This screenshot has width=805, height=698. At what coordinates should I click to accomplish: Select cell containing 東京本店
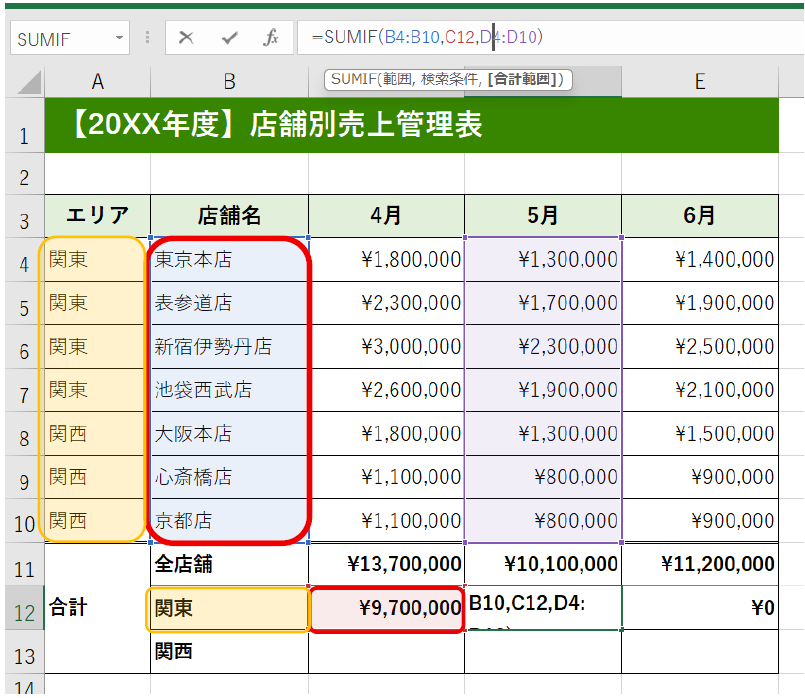click(229, 260)
